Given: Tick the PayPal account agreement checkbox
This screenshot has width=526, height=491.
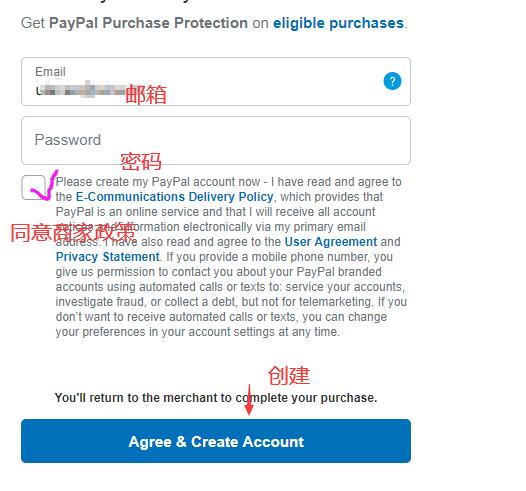Looking at the screenshot, I should pos(34,187).
